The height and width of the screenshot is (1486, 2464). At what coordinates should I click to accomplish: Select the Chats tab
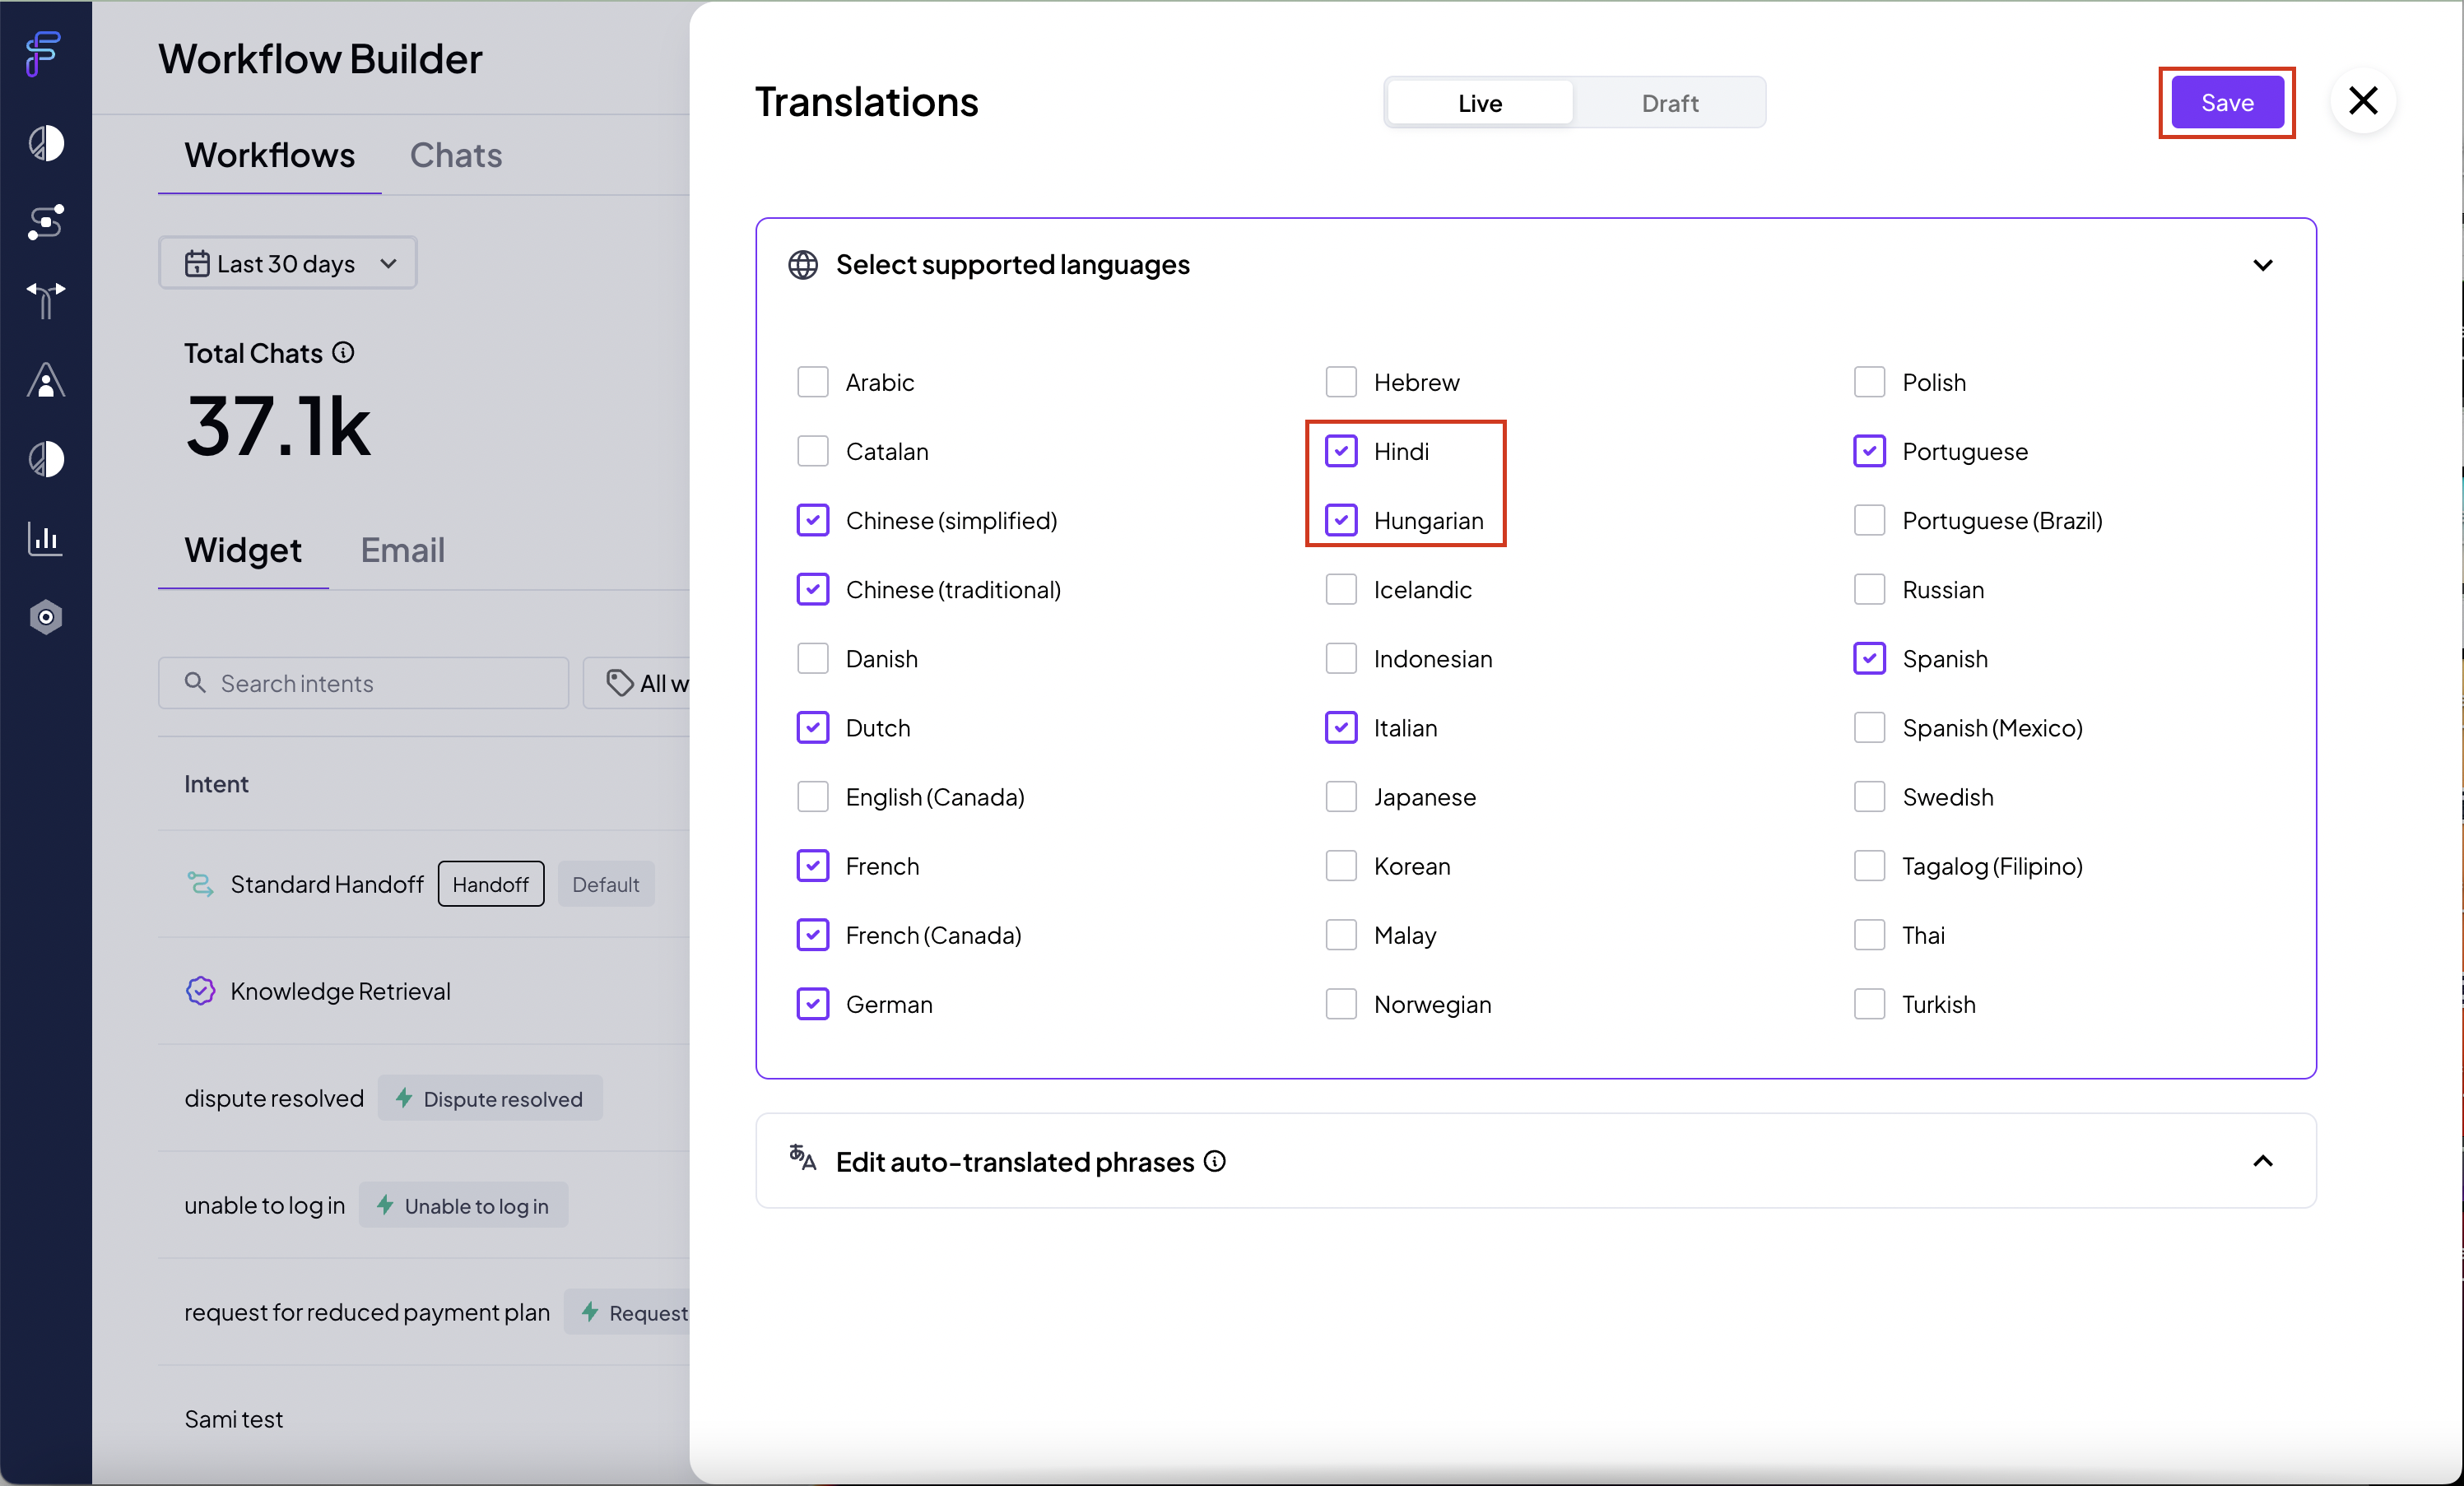456,155
